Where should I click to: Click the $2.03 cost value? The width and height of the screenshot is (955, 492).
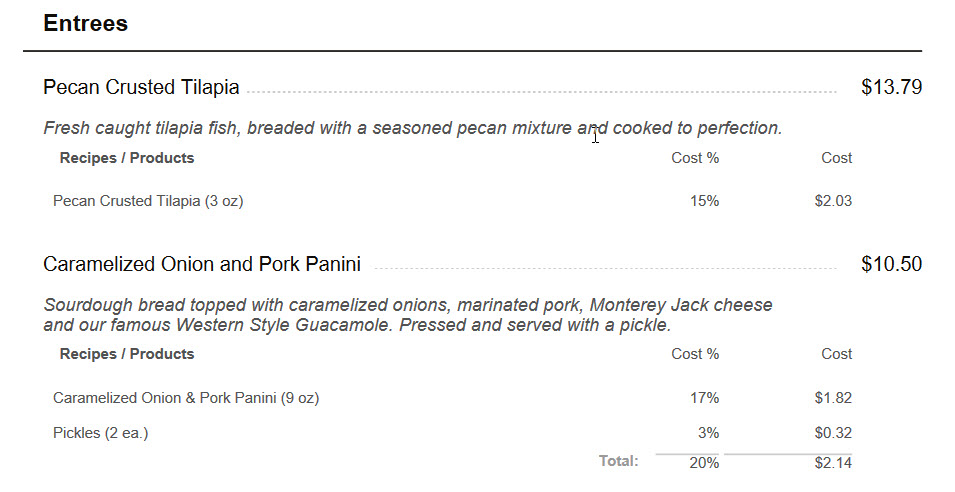click(833, 201)
